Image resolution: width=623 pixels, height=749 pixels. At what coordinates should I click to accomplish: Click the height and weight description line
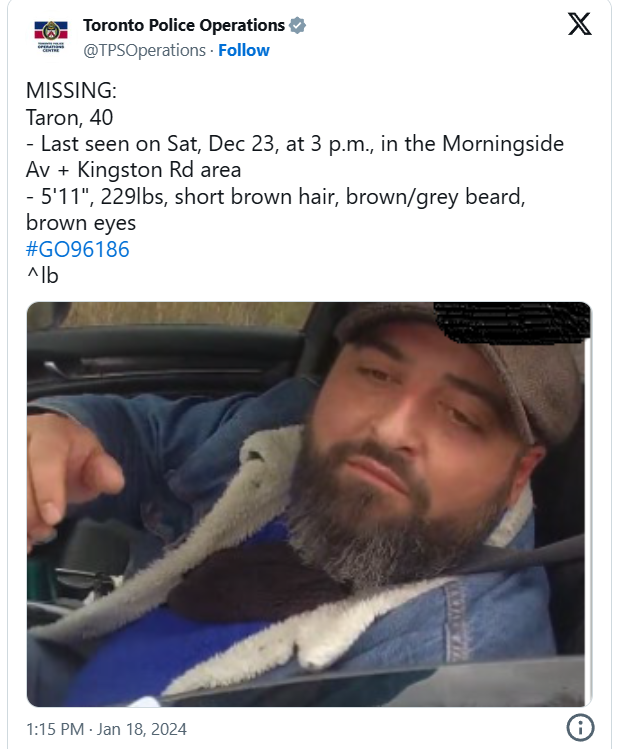click(276, 197)
